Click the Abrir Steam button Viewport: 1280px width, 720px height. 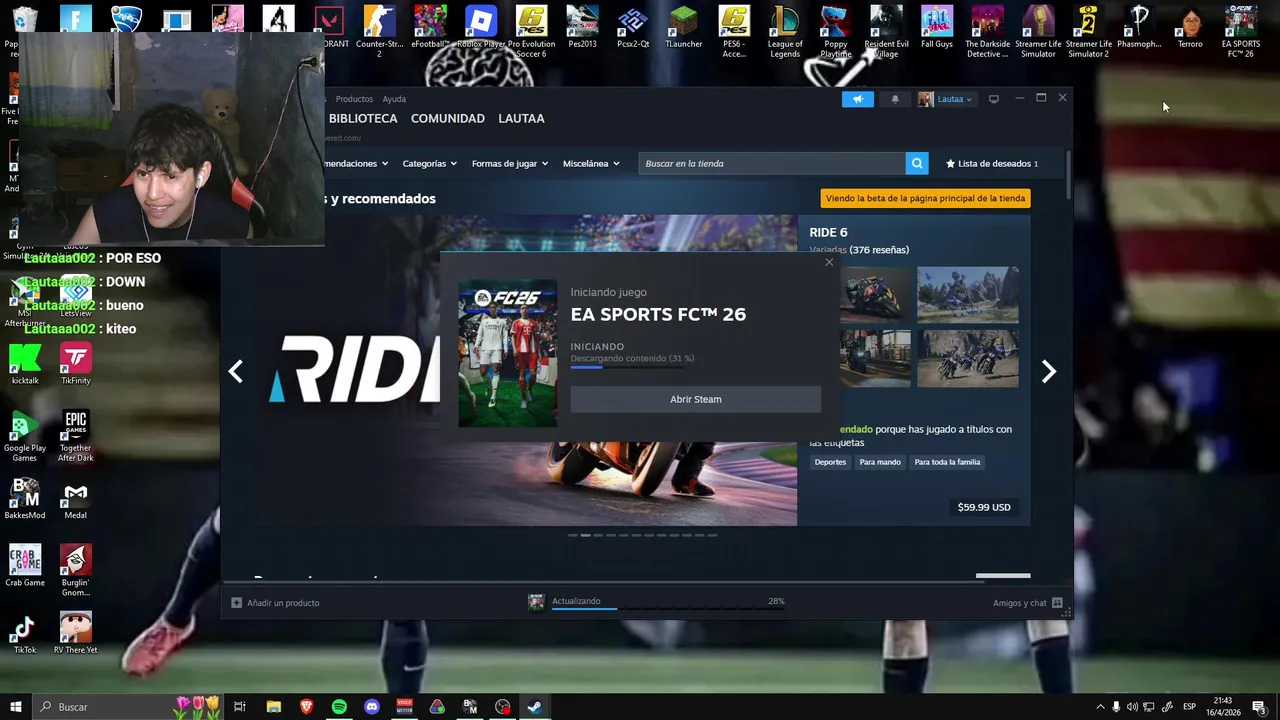[695, 399]
